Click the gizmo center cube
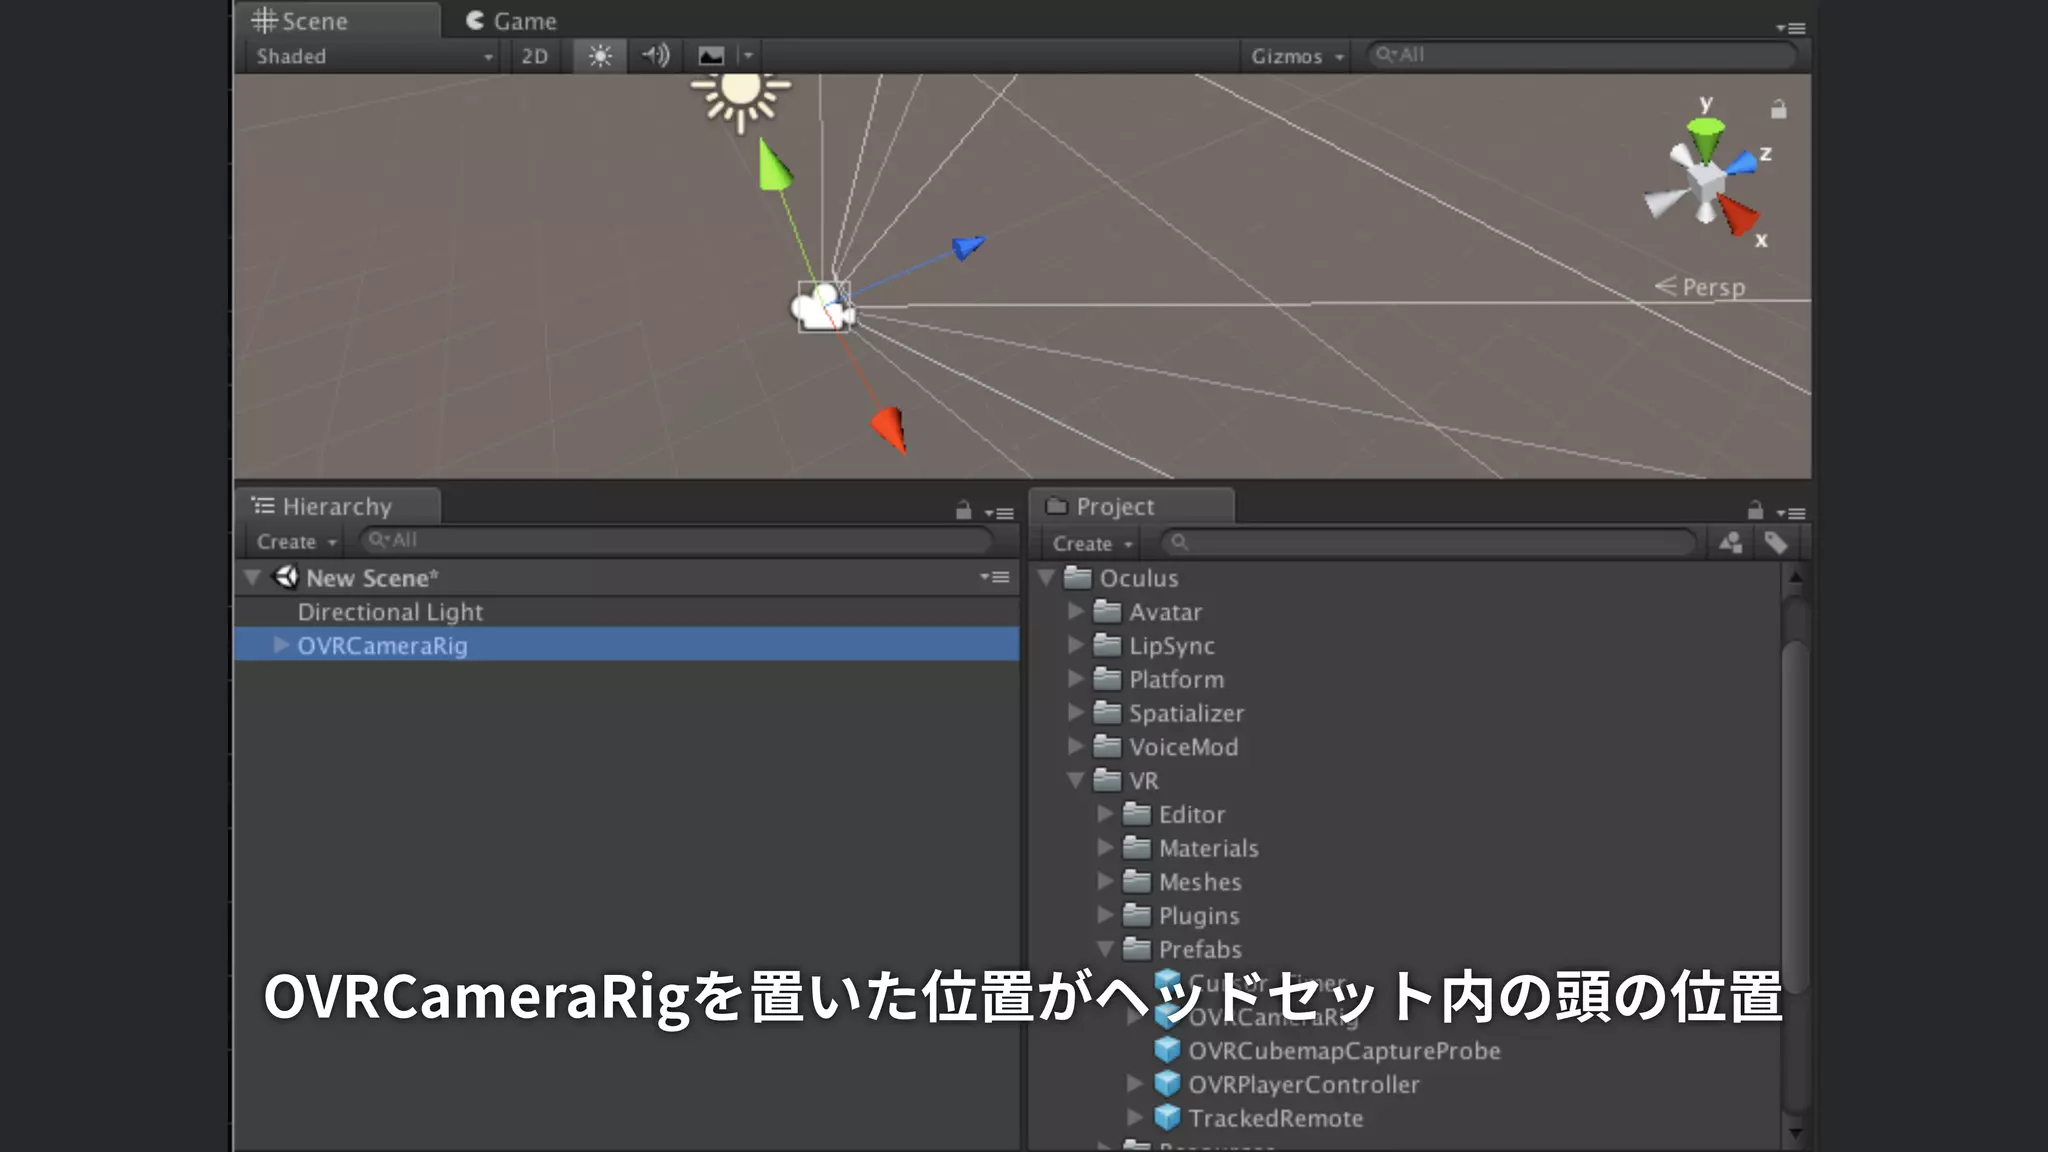 pyautogui.click(x=1705, y=181)
